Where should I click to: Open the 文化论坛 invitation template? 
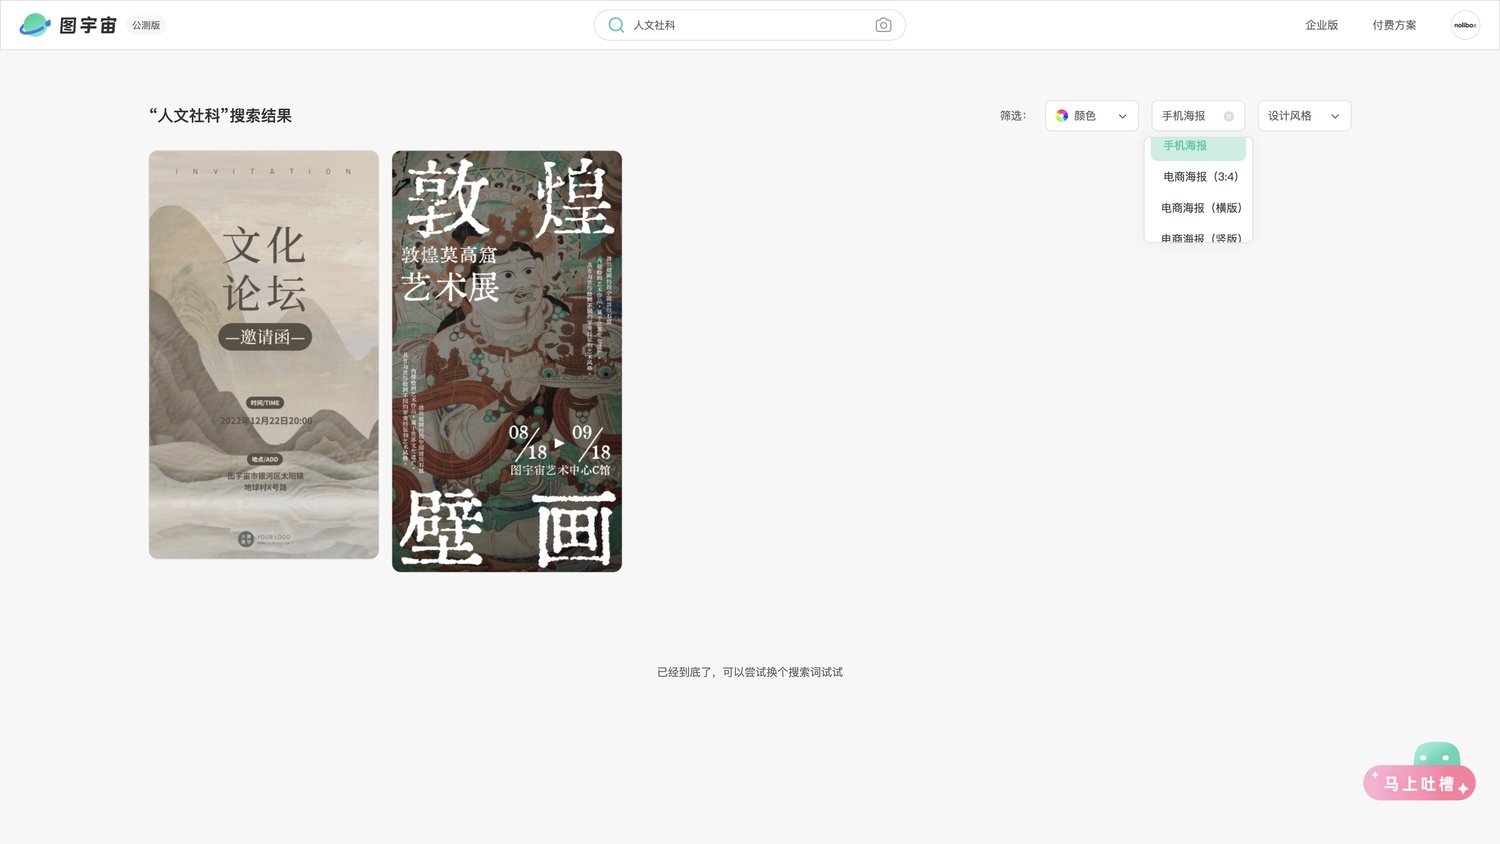(x=264, y=355)
